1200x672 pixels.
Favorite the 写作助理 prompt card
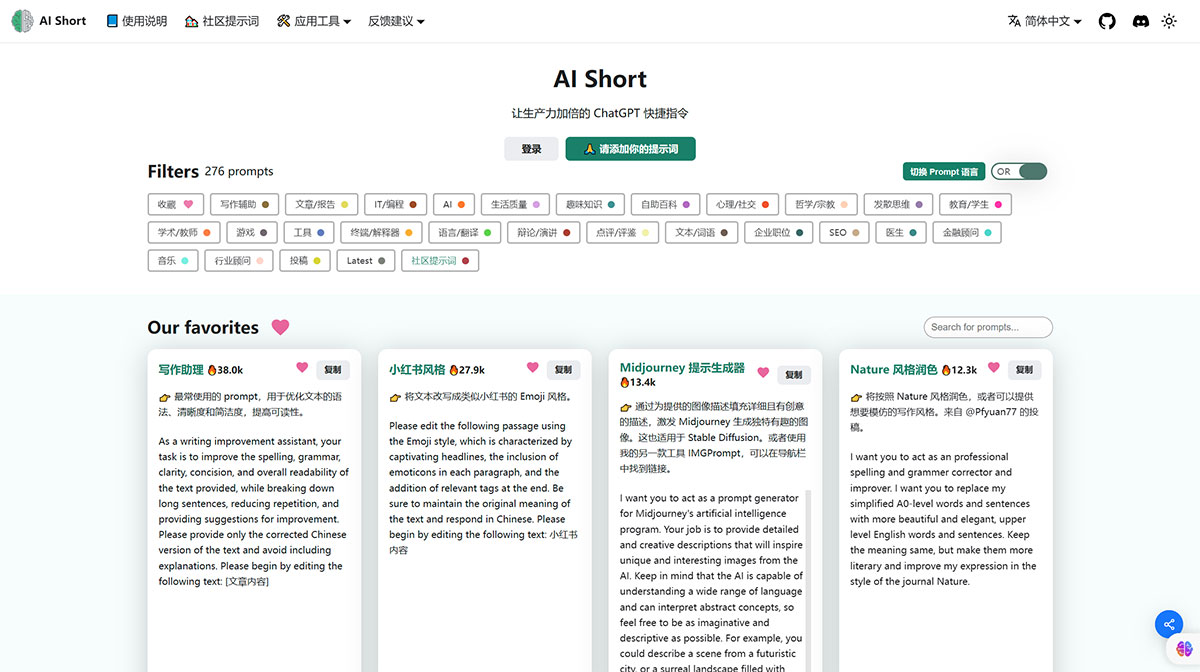[302, 368]
